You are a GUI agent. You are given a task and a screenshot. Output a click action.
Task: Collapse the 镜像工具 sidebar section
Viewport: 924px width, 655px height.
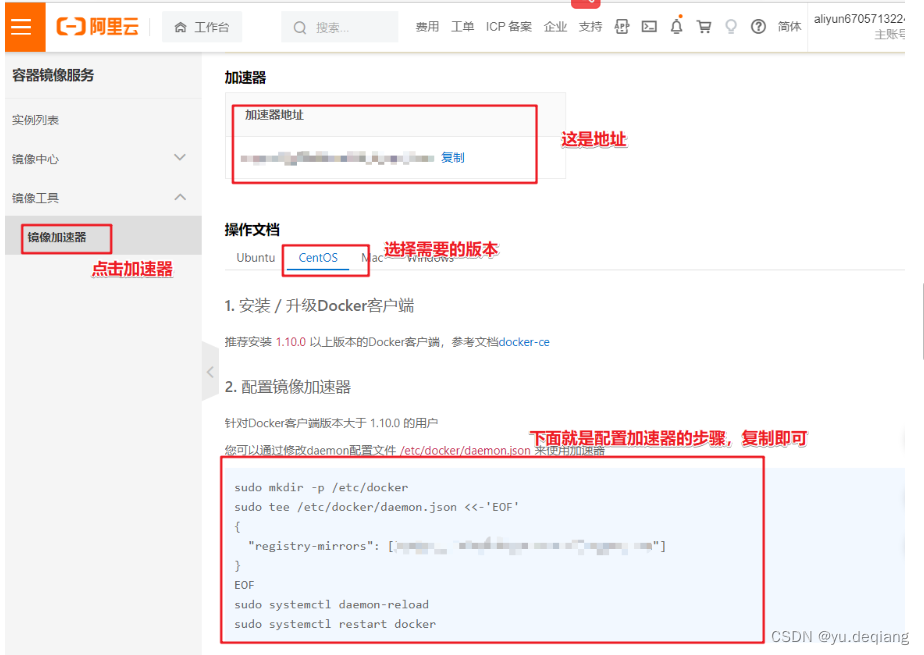click(103, 197)
